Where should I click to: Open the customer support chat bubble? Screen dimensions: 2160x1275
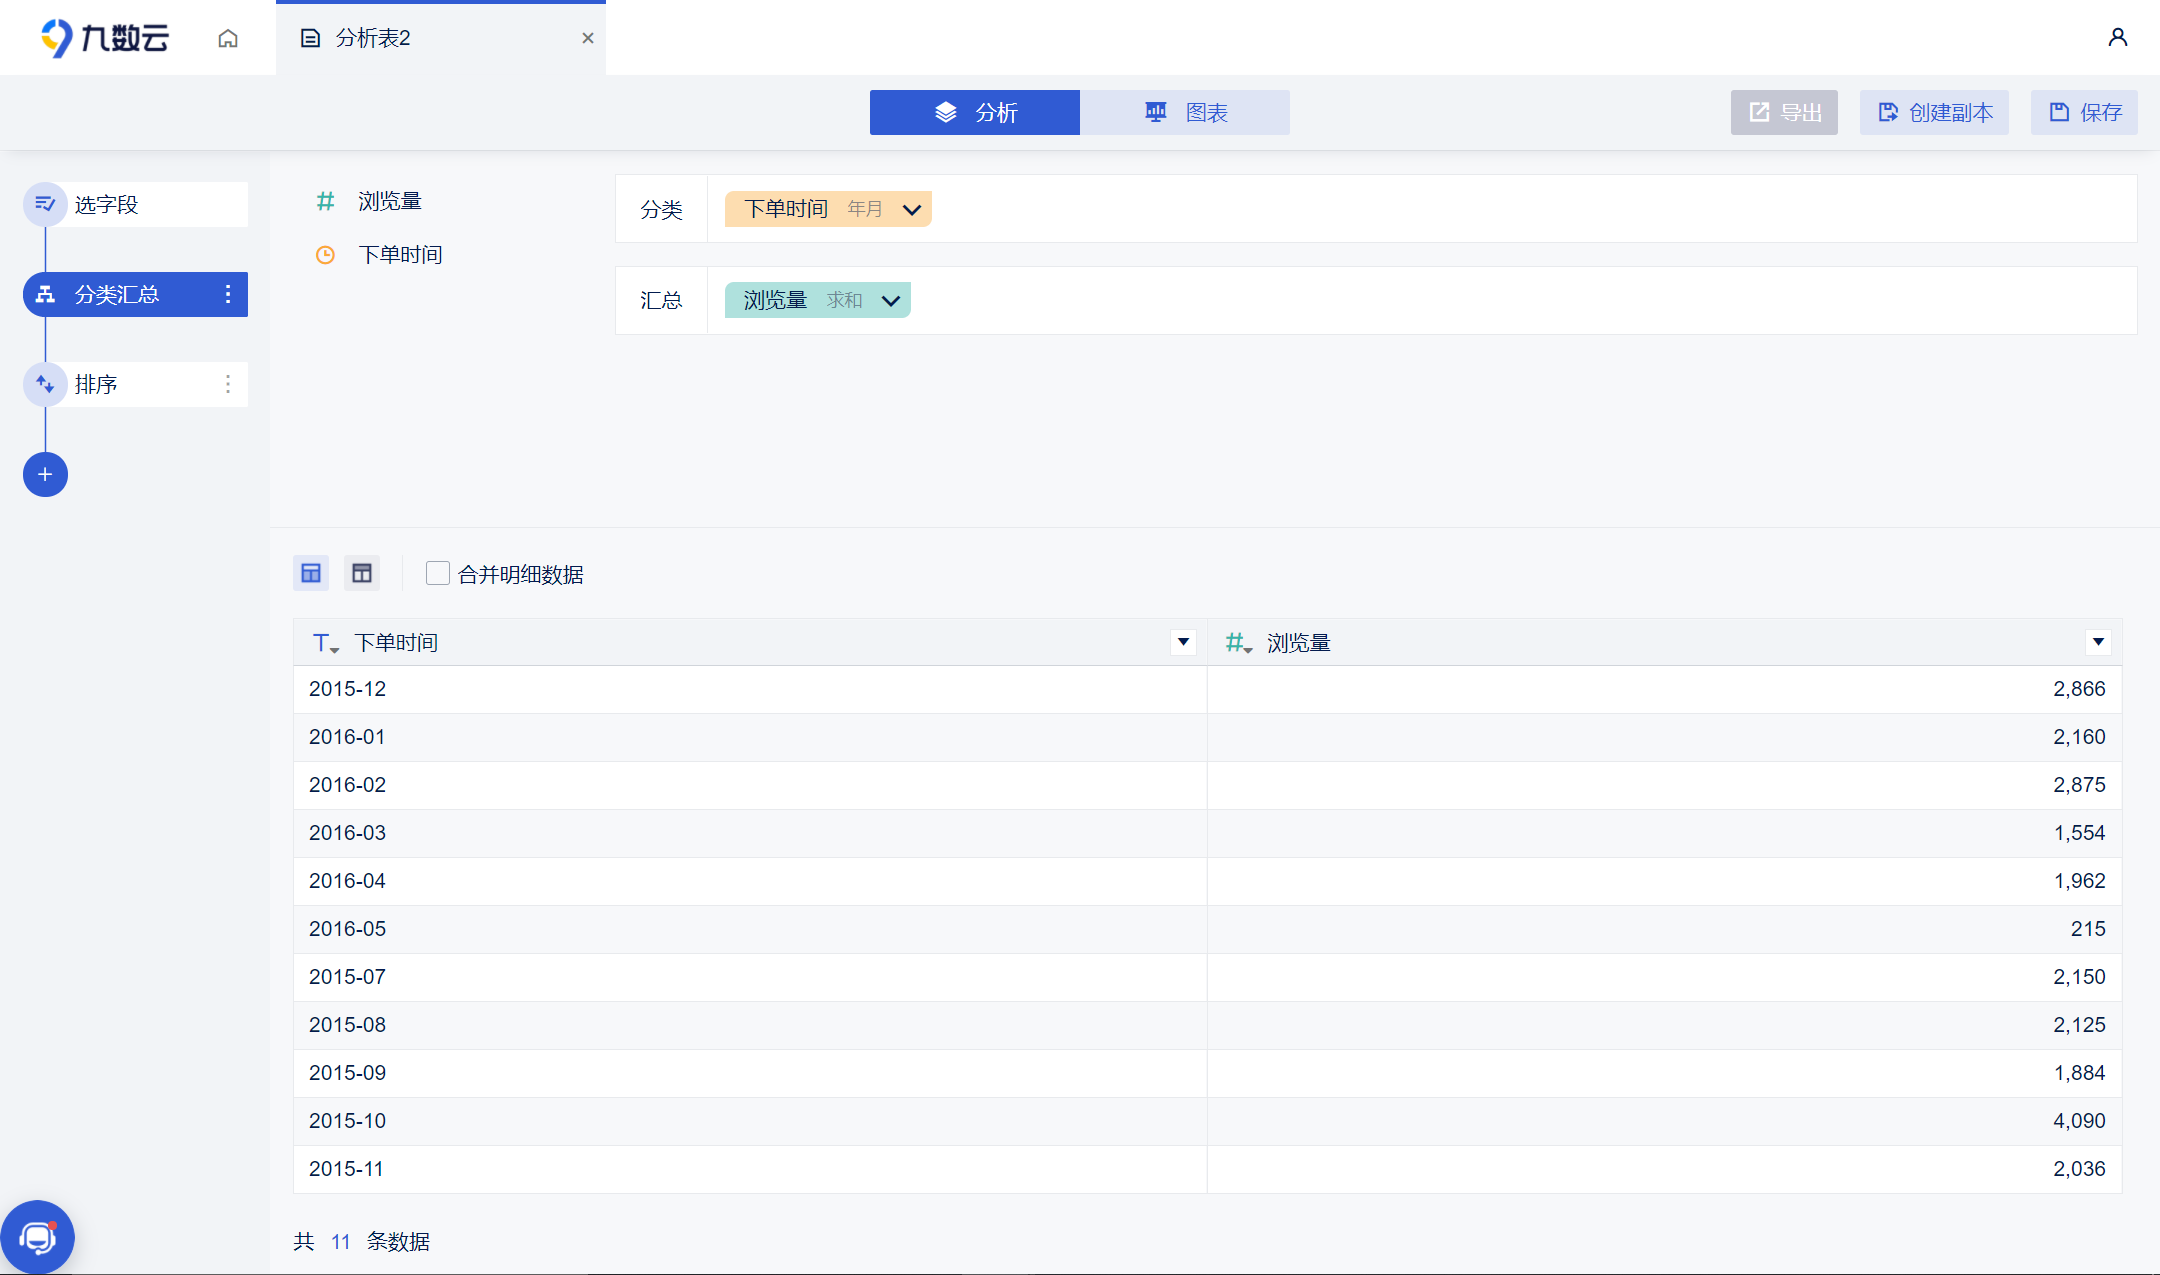point(38,1237)
